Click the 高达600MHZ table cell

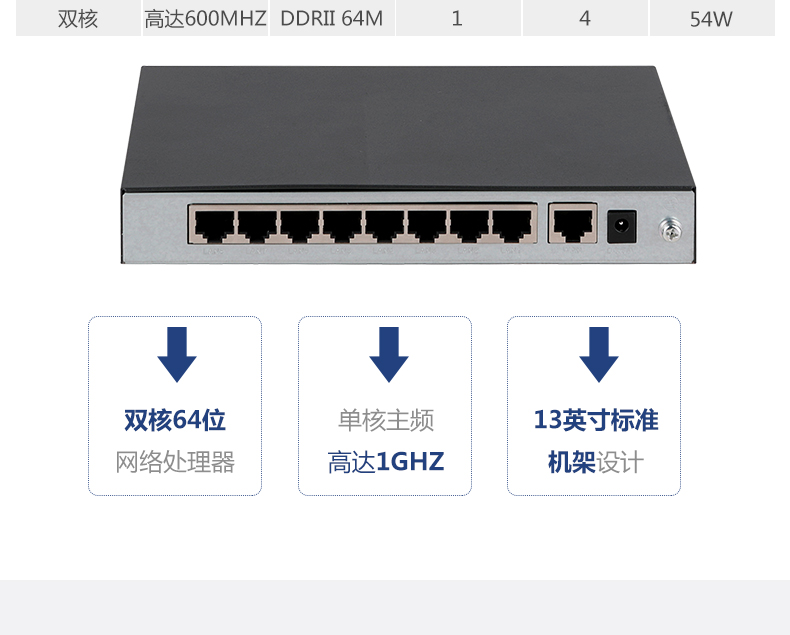tap(205, 18)
